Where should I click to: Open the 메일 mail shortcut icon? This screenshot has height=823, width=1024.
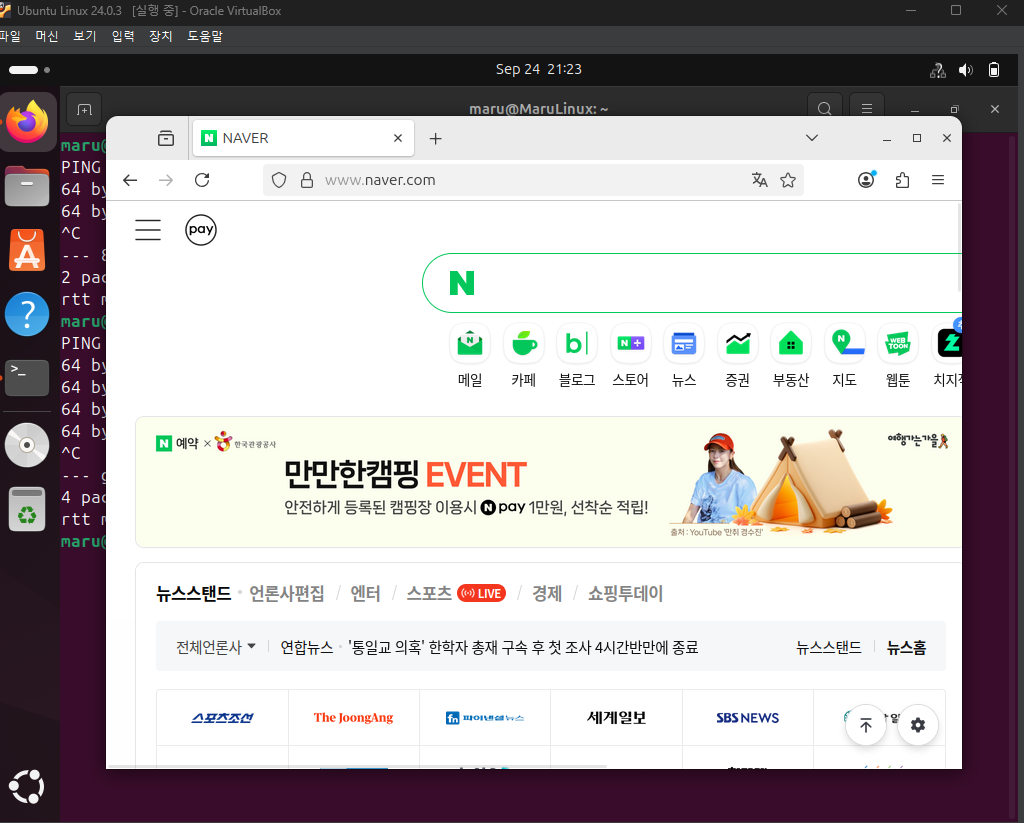[x=470, y=343]
